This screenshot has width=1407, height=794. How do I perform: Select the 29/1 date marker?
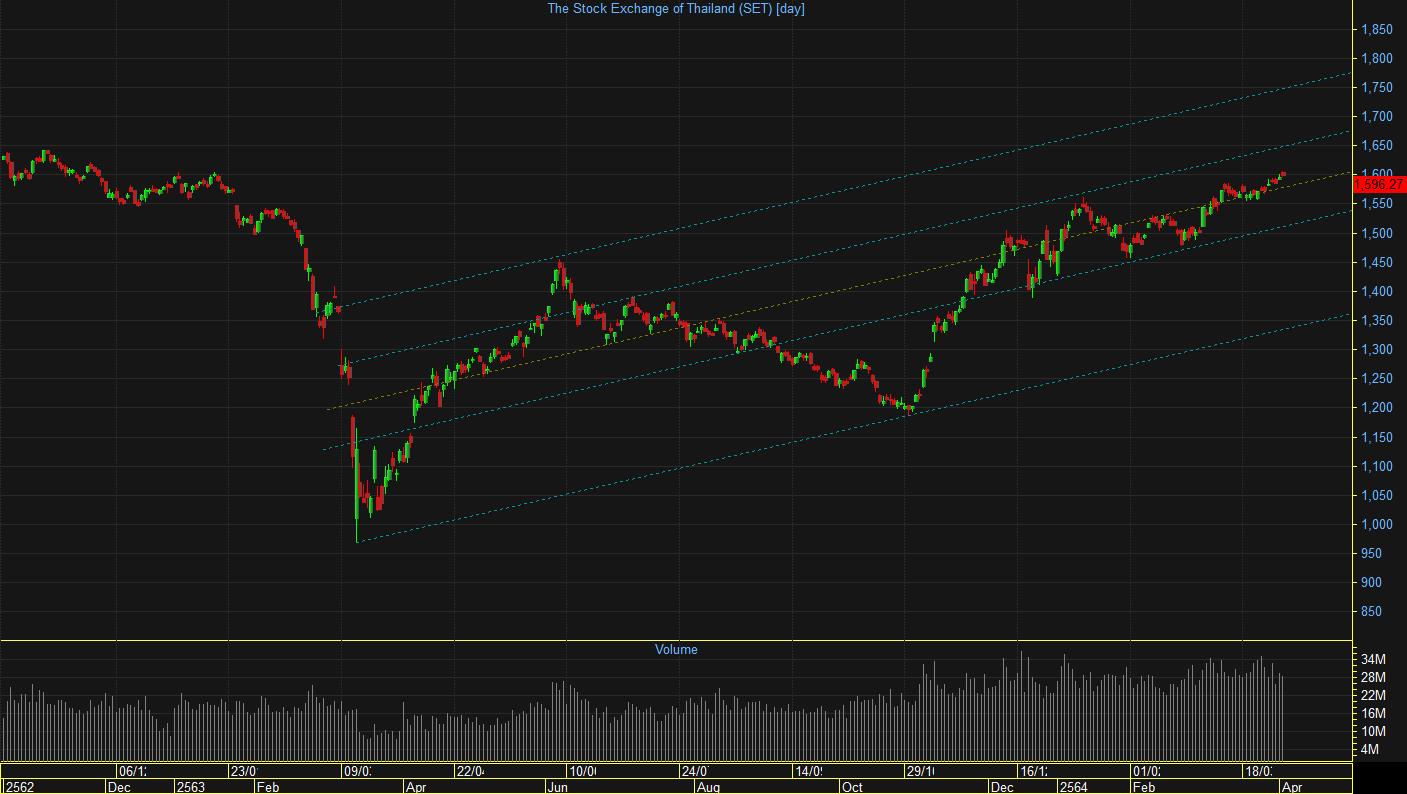click(920, 771)
